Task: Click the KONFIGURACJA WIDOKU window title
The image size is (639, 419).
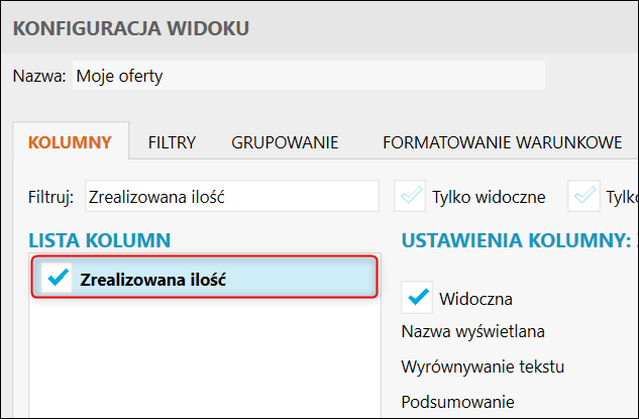Action: point(130,27)
